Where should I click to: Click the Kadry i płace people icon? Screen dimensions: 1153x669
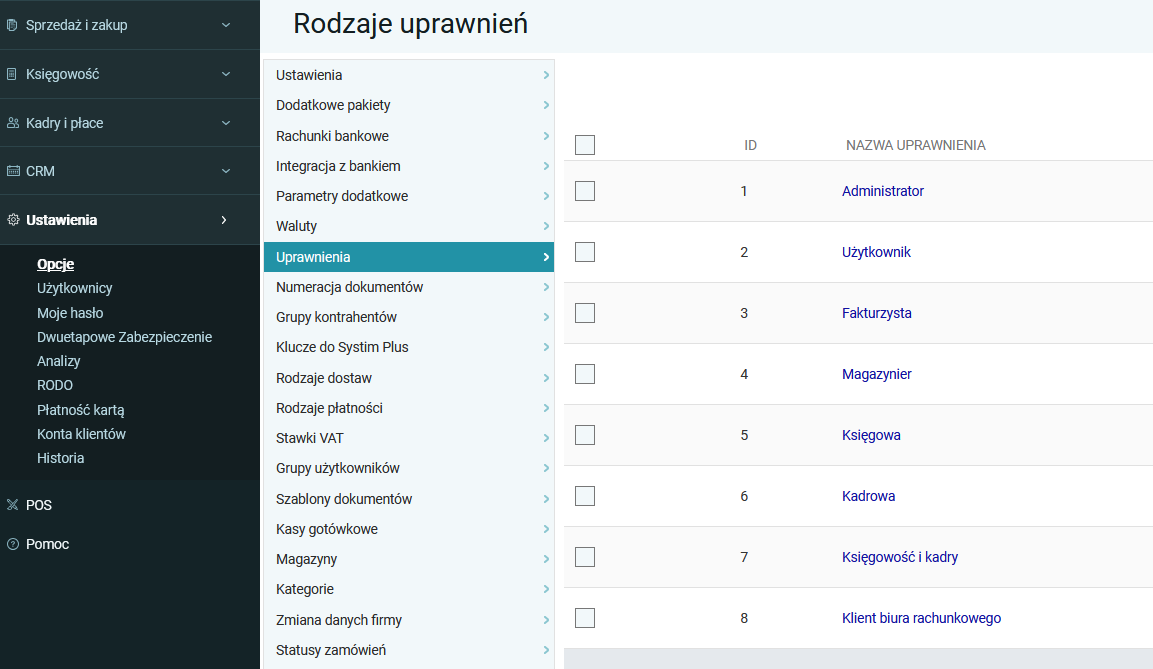pyautogui.click(x=12, y=123)
